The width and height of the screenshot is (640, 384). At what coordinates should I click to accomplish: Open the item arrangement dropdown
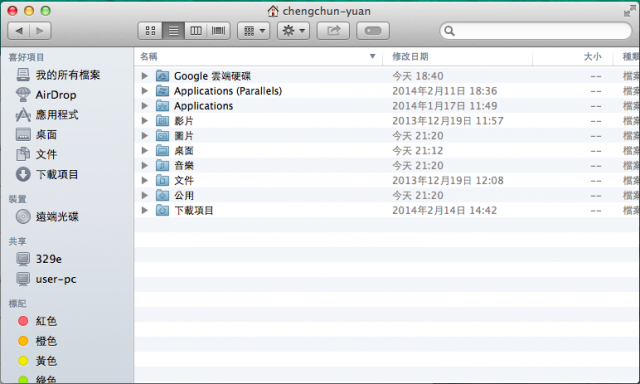(253, 31)
